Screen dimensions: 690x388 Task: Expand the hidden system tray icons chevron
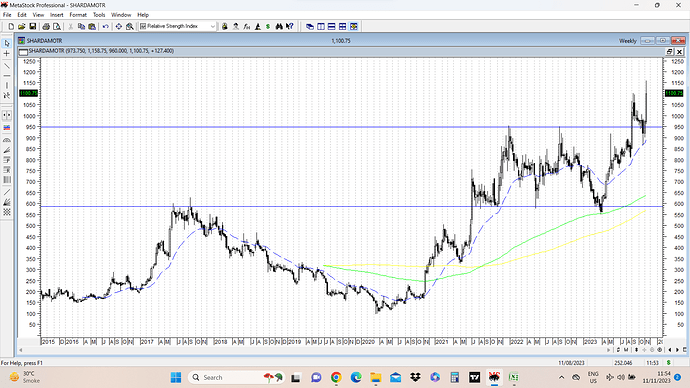(562, 377)
